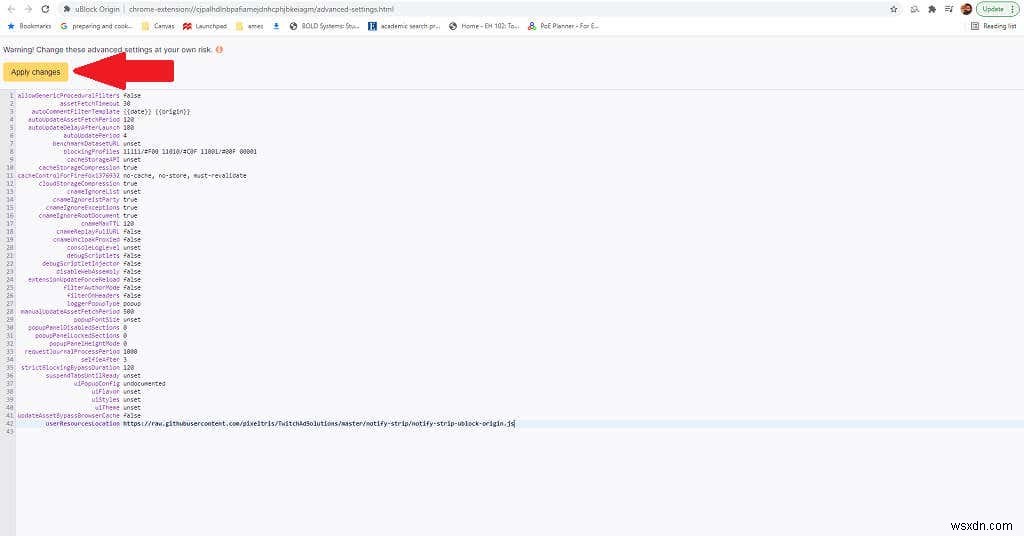The width and height of the screenshot is (1024, 536).
Task: Open the media control playlist icon
Action: [949, 9]
